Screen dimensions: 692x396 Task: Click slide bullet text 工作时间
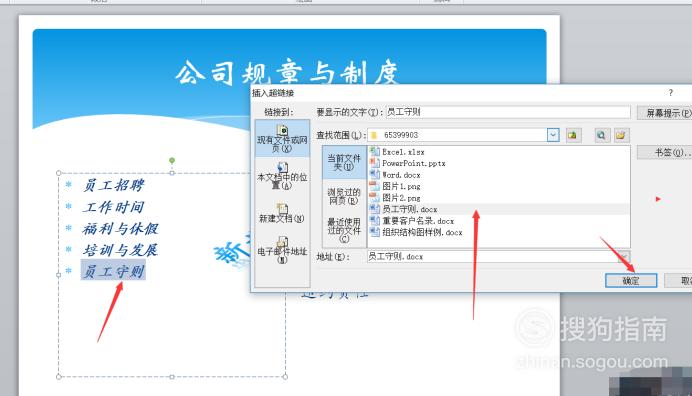114,207
